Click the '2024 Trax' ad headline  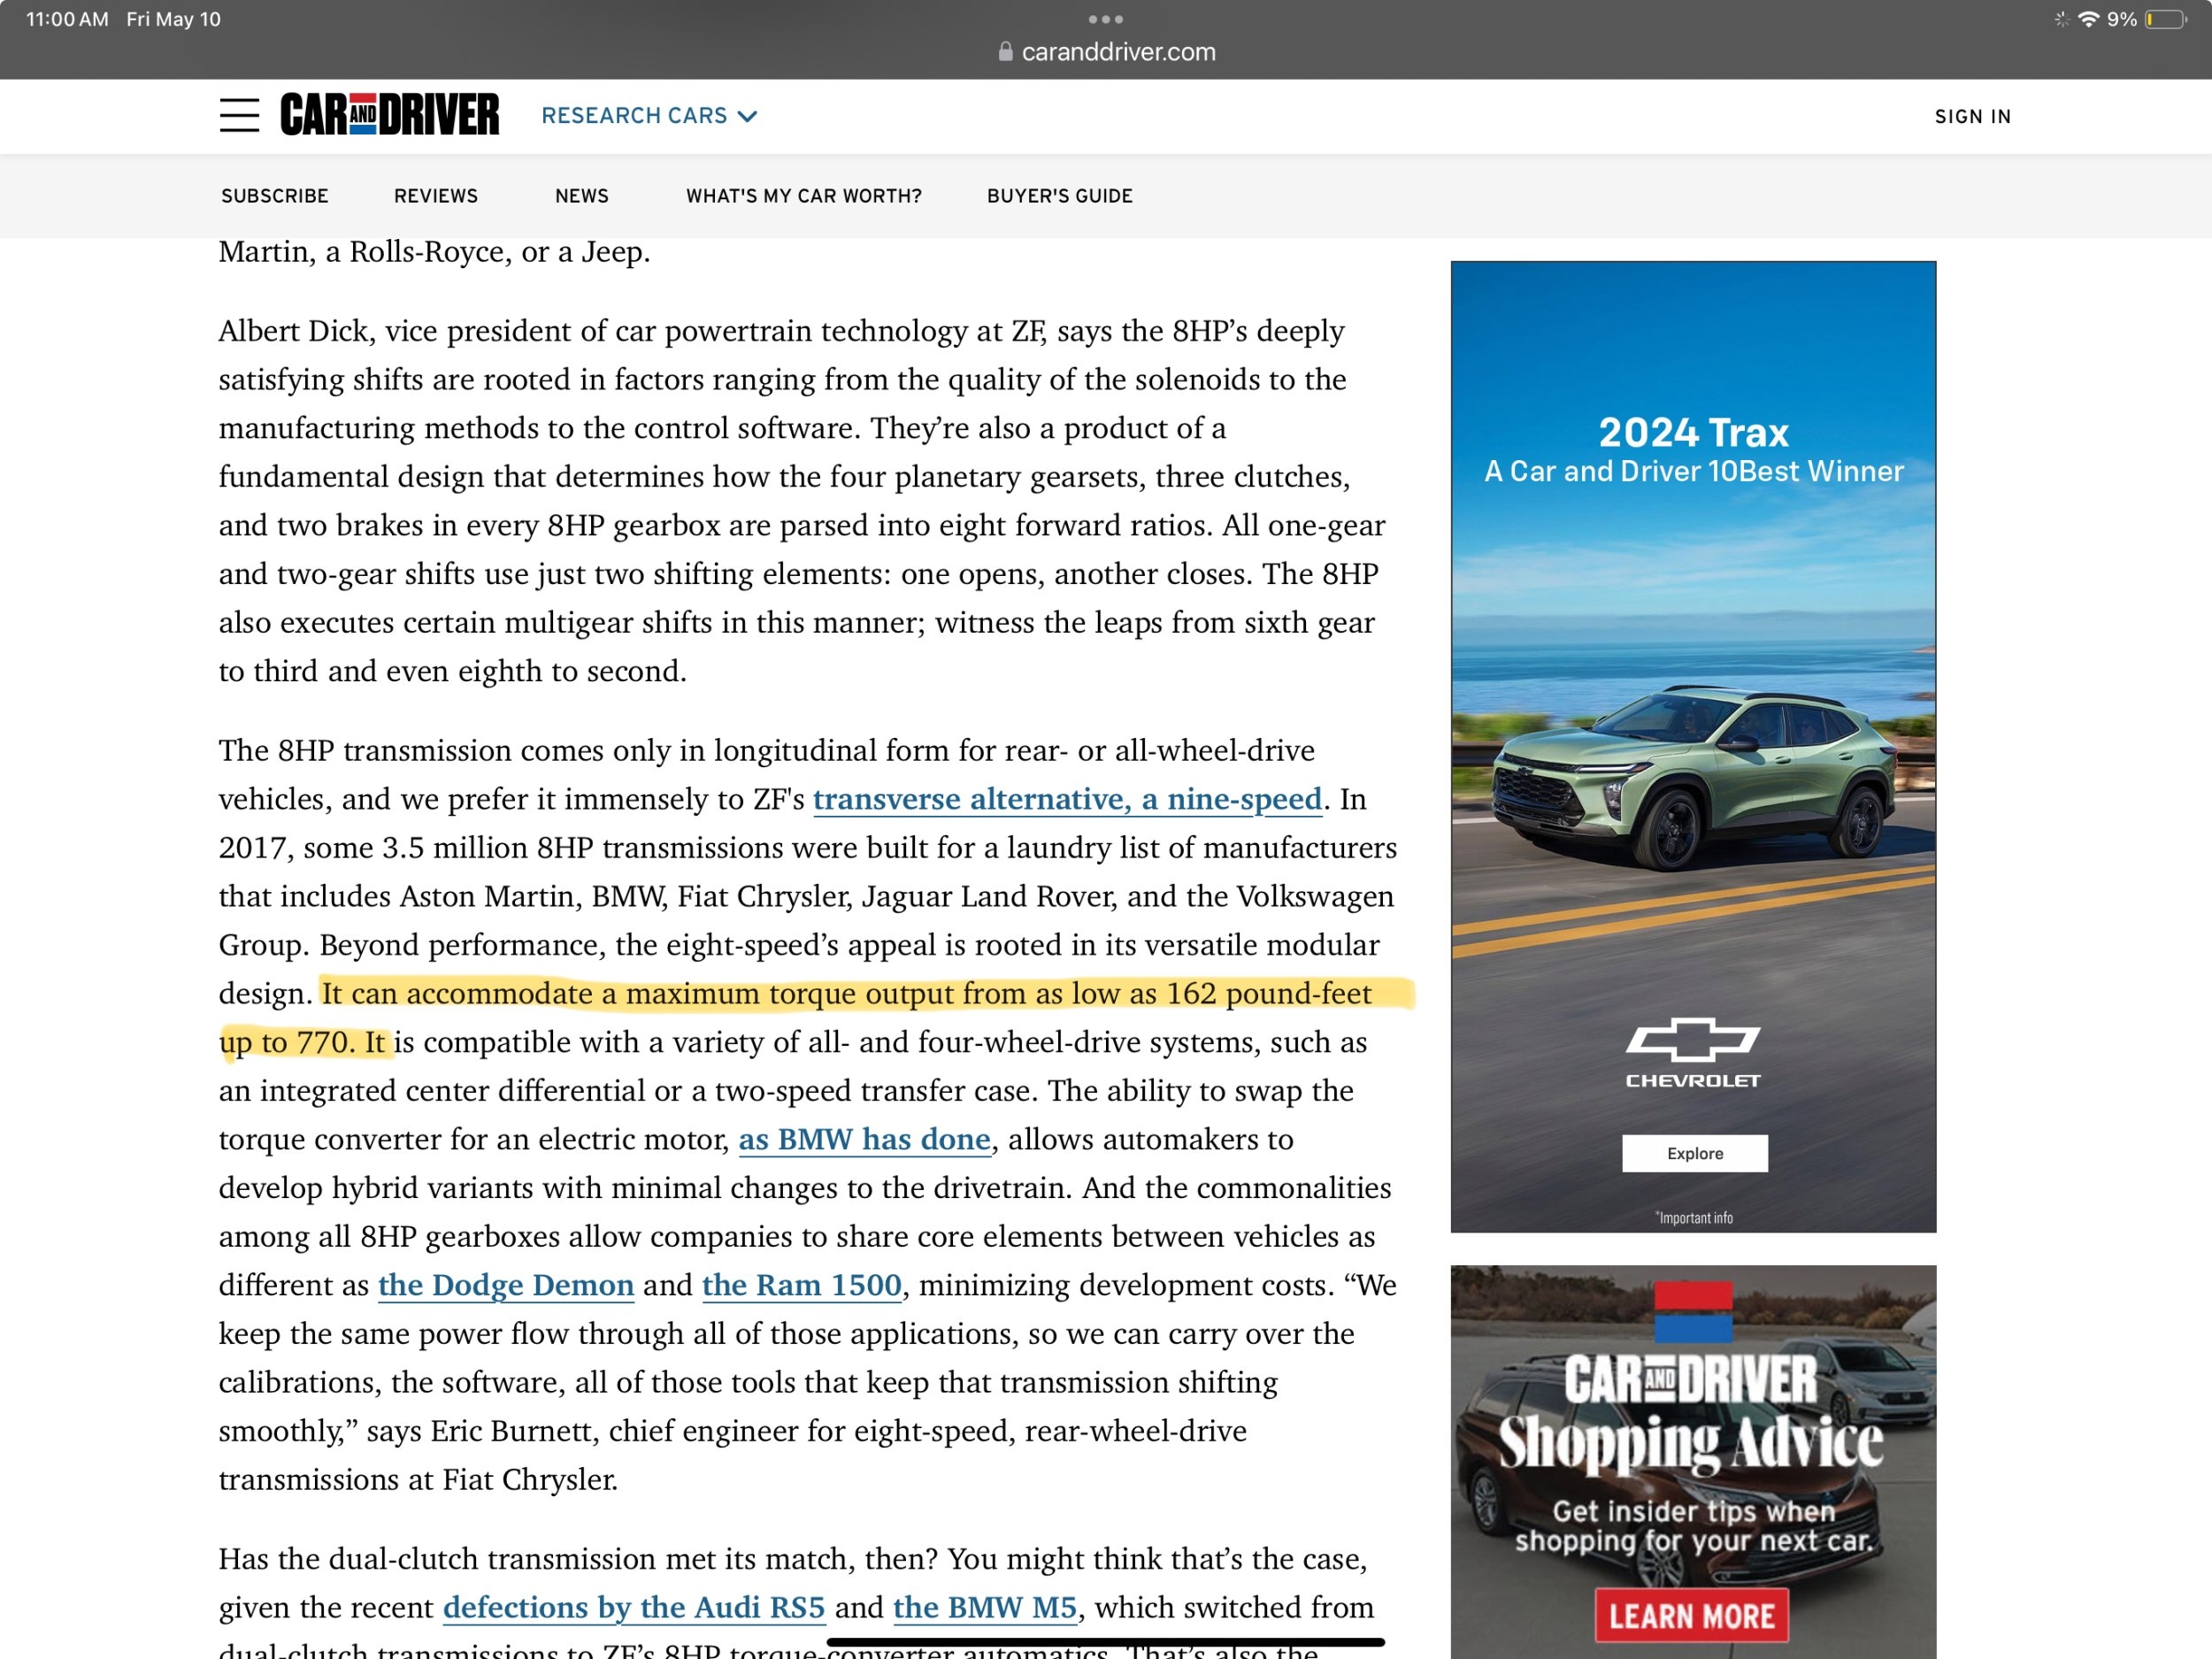pos(1693,432)
